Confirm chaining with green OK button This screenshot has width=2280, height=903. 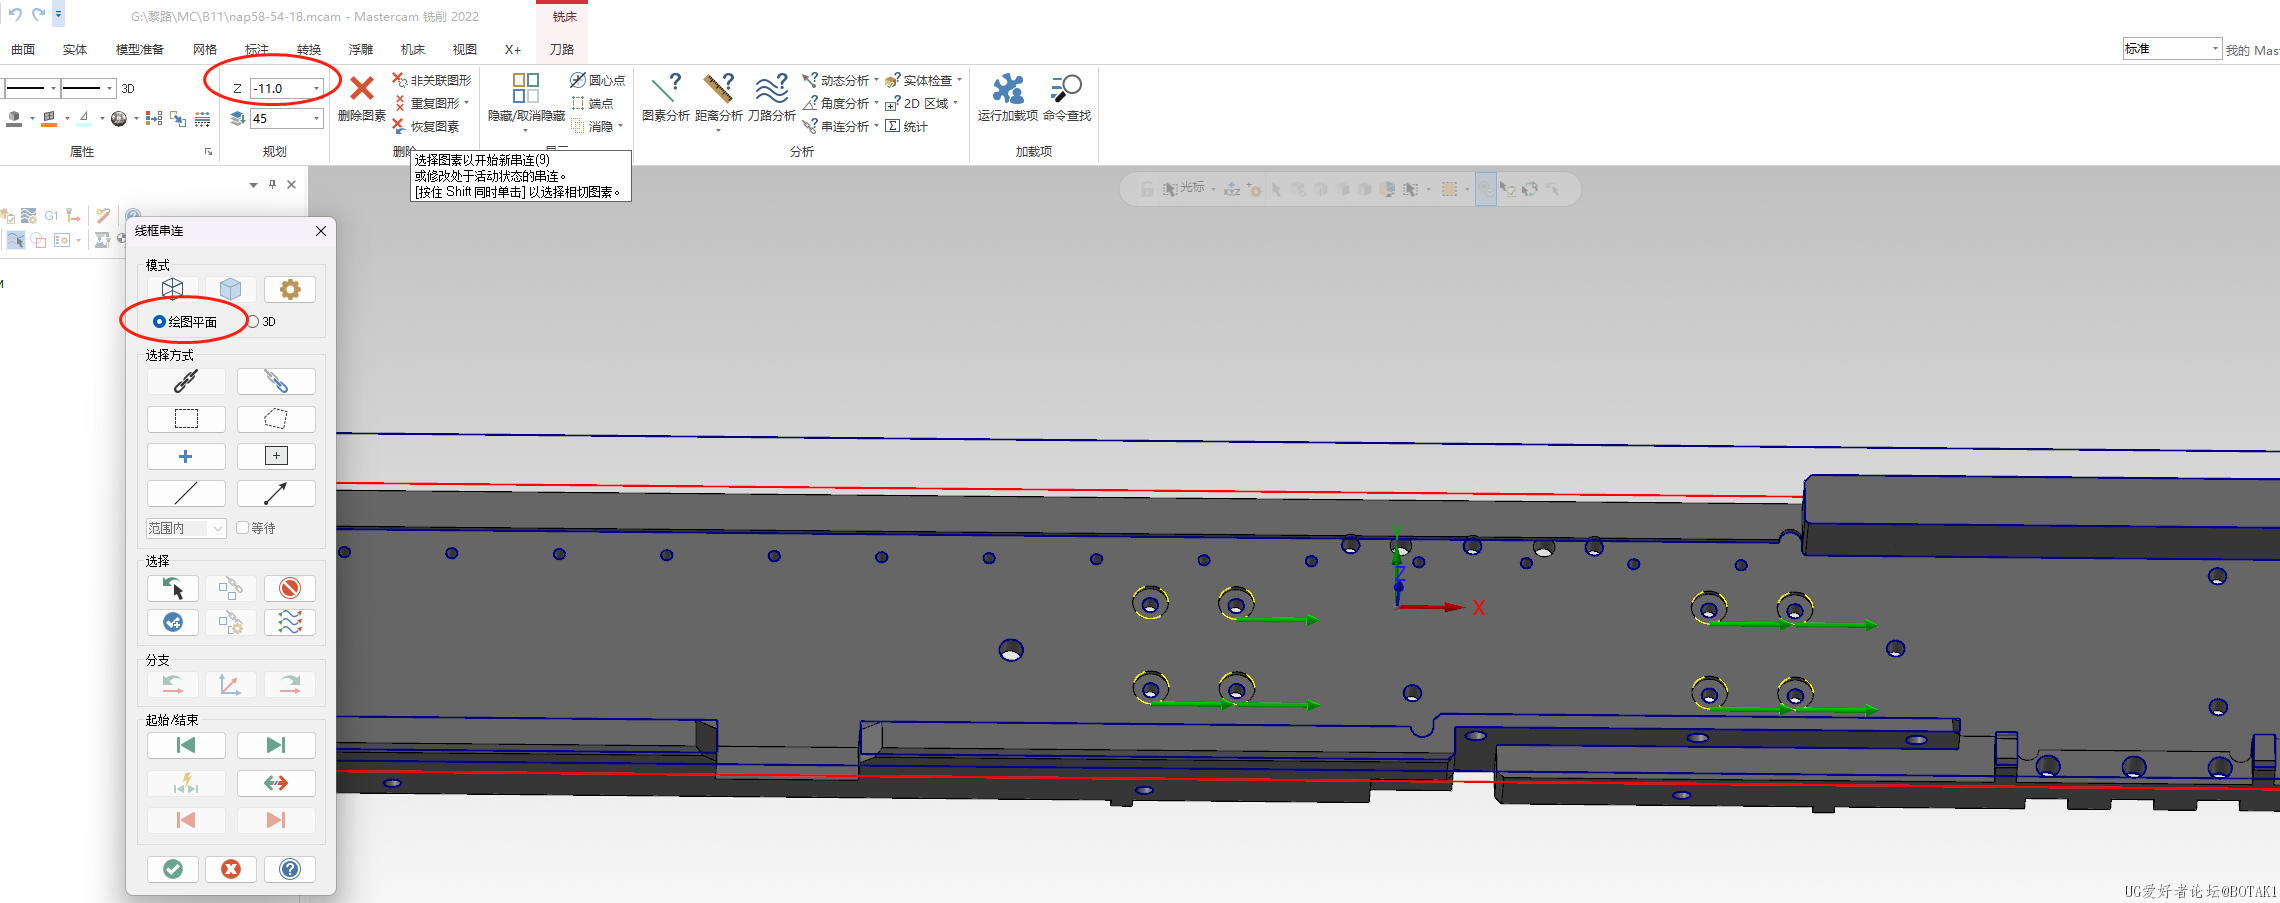(172, 869)
